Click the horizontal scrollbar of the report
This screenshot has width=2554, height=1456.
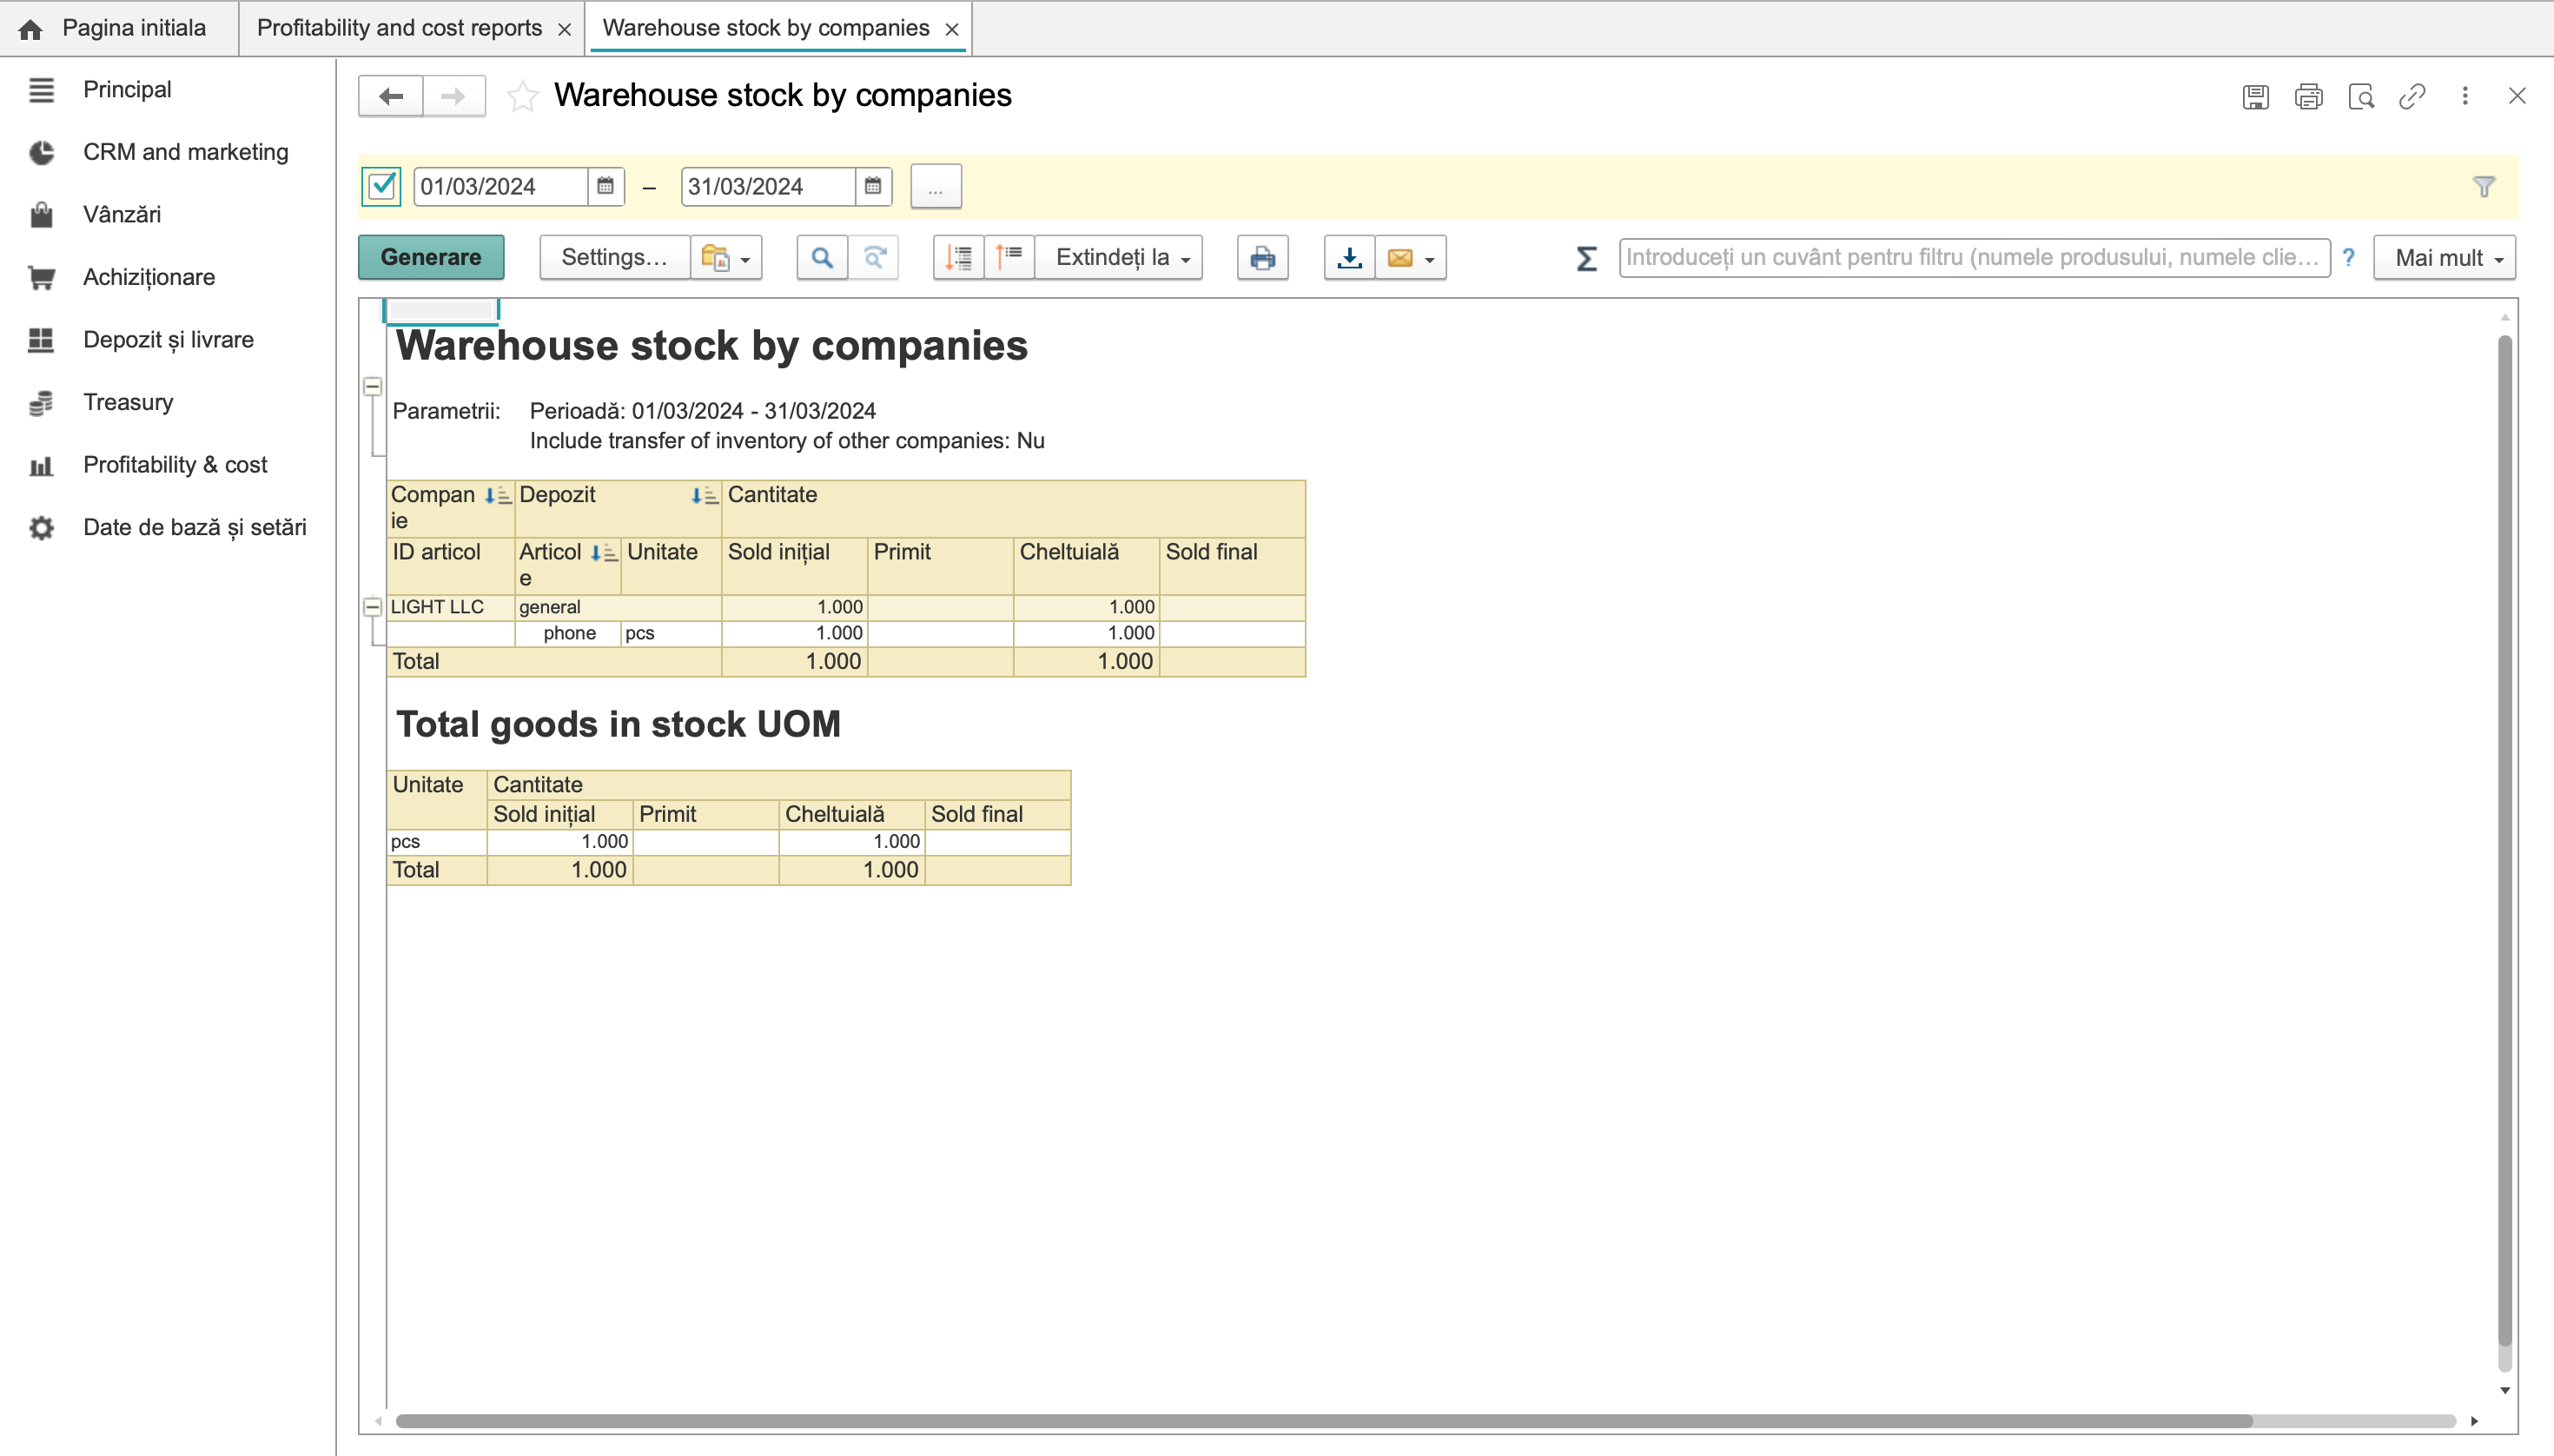tap(1324, 1421)
